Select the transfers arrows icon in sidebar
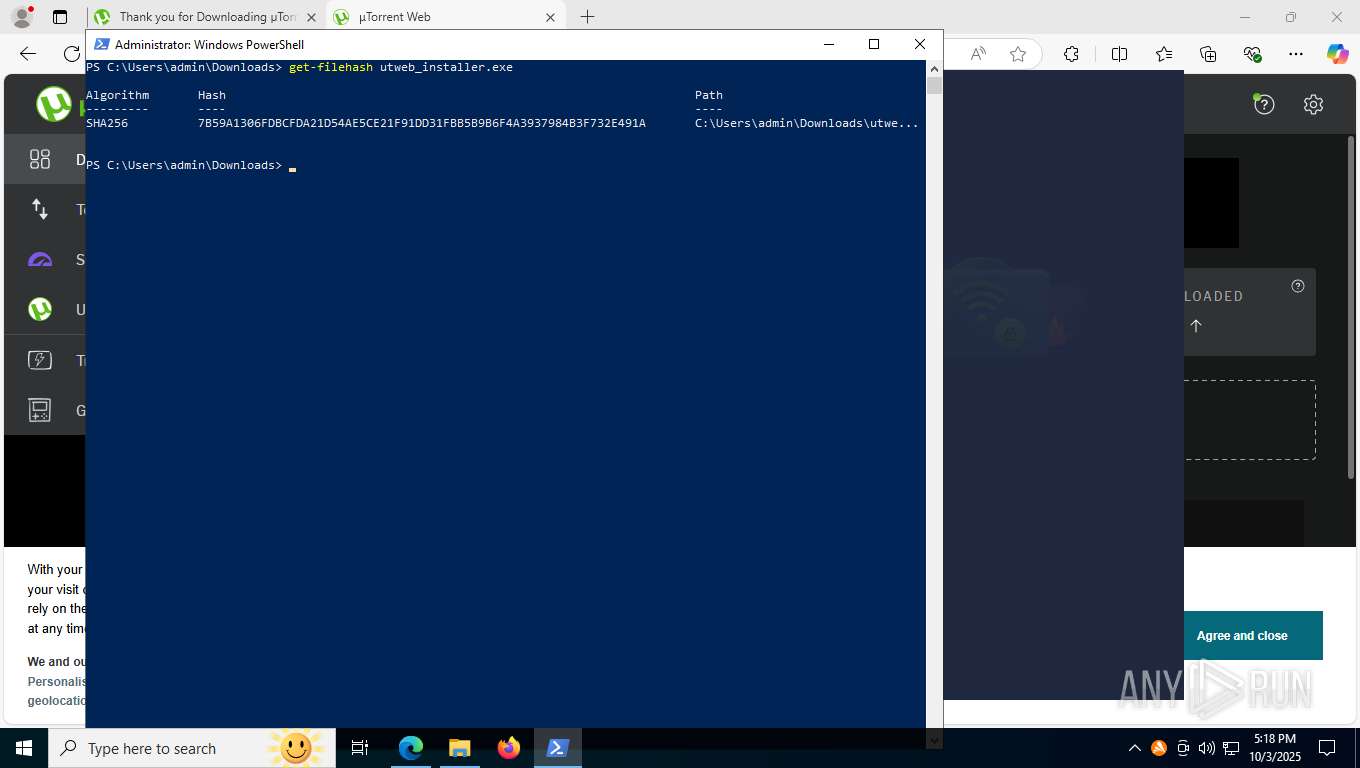Screen dimensions: 1360x768 40,209
